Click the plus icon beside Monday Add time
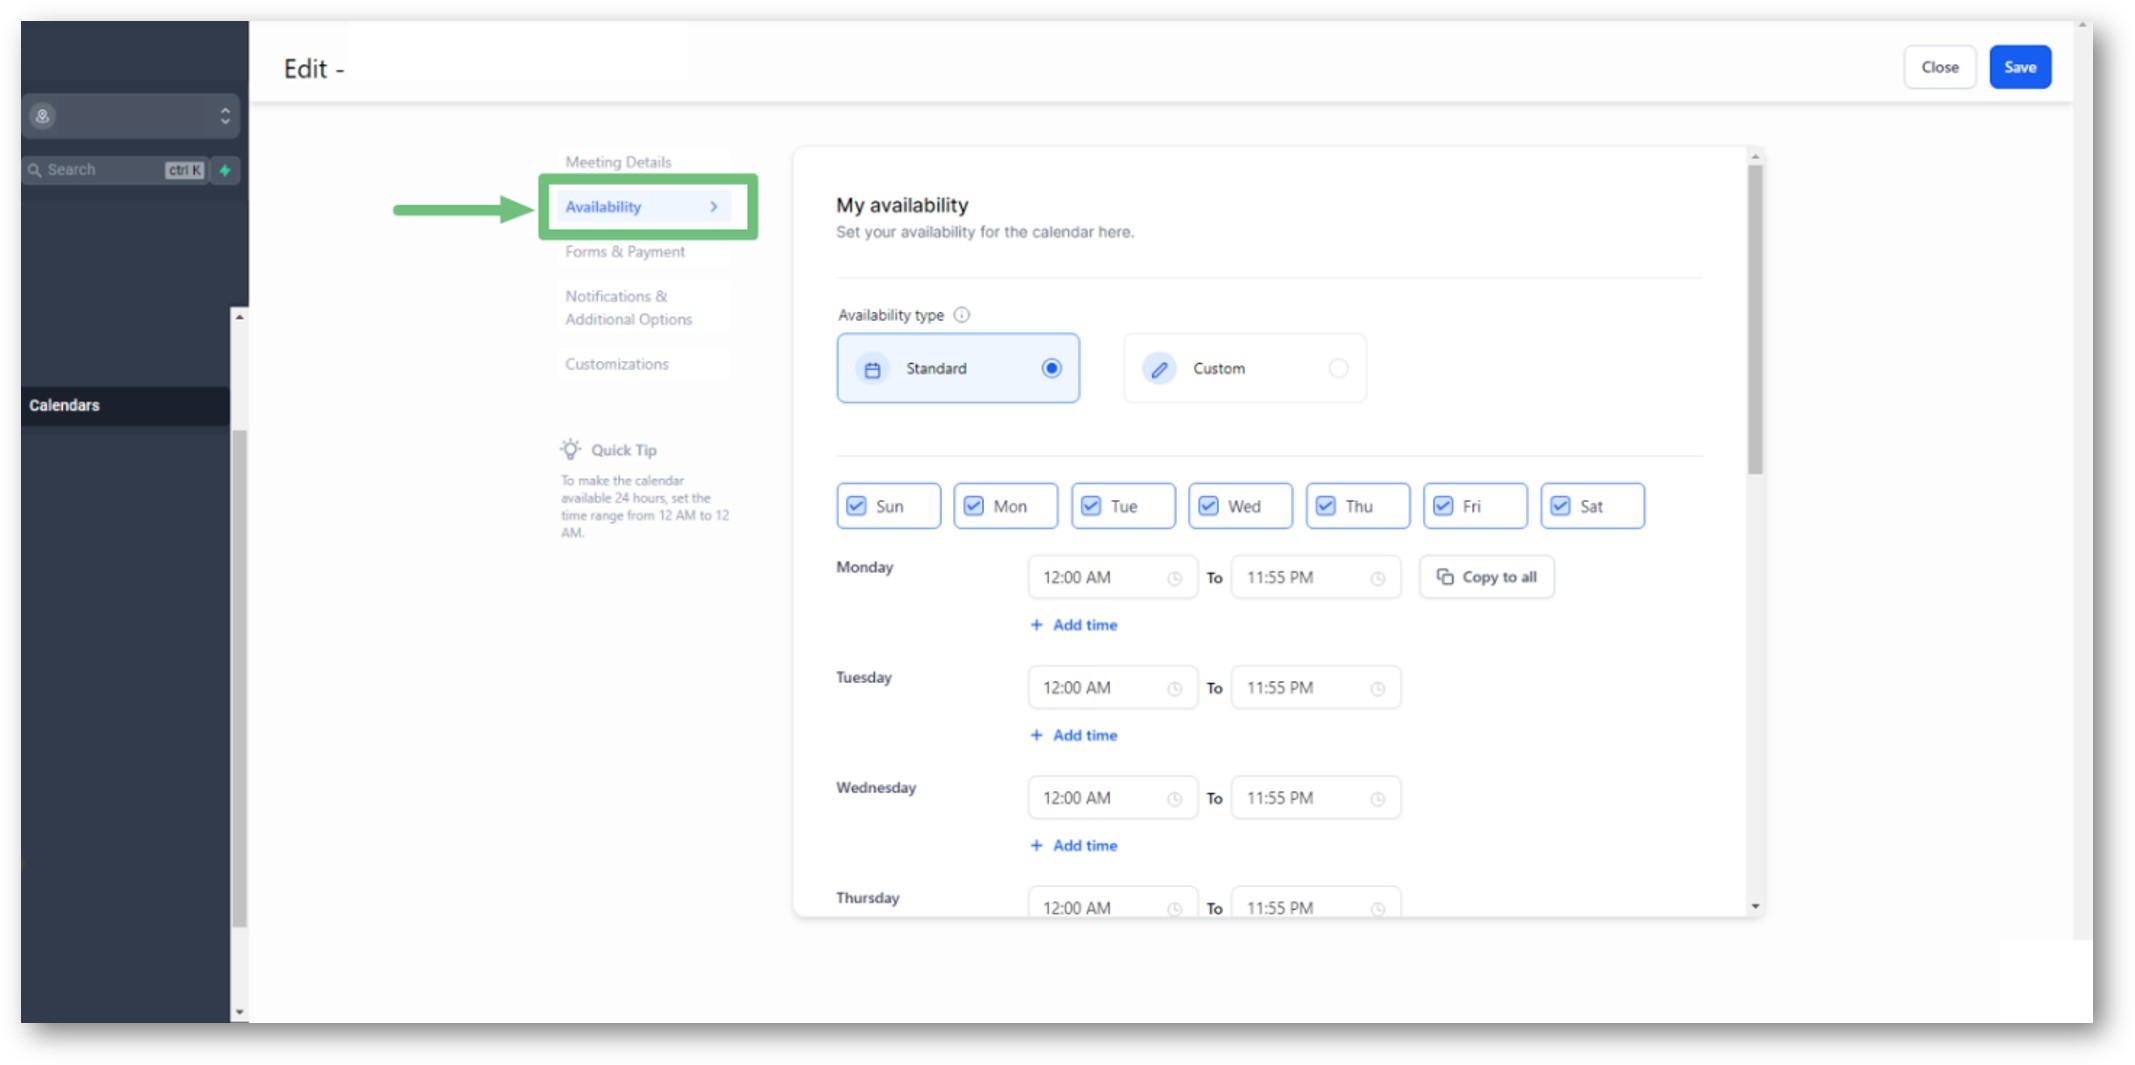This screenshot has height=1065, width=2135. [1036, 625]
